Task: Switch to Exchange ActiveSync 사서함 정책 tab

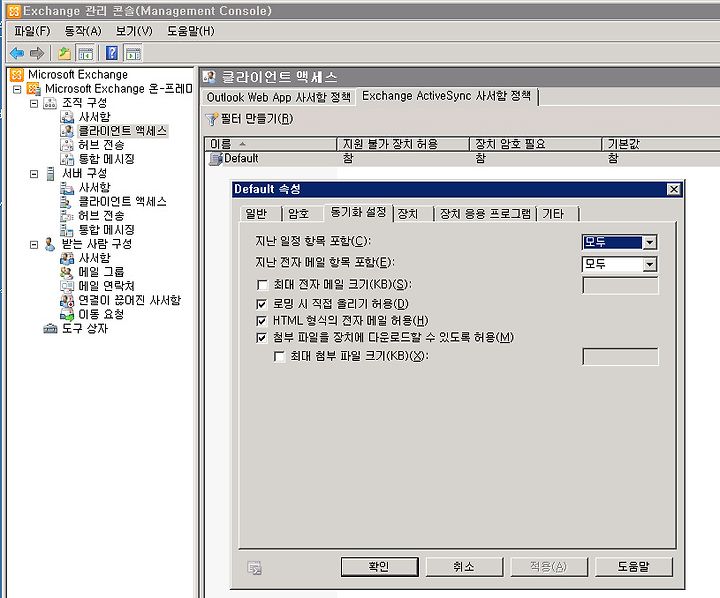Action: pyautogui.click(x=446, y=96)
